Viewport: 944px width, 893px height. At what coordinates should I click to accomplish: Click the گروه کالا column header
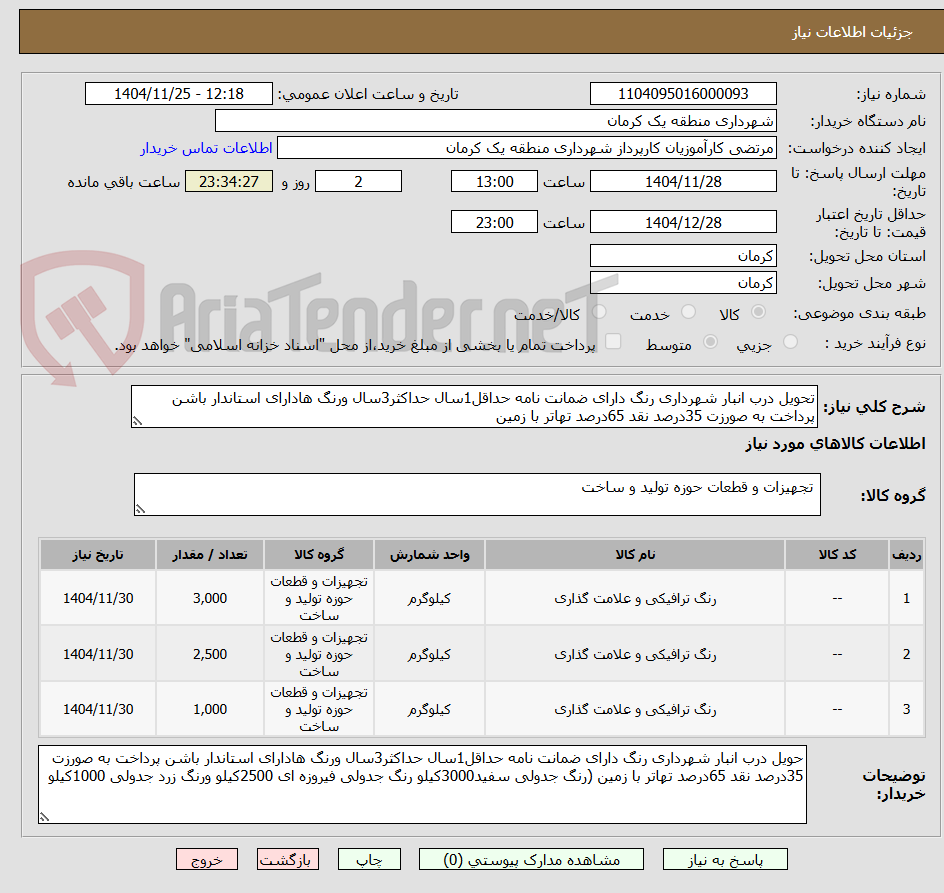pyautogui.click(x=319, y=555)
